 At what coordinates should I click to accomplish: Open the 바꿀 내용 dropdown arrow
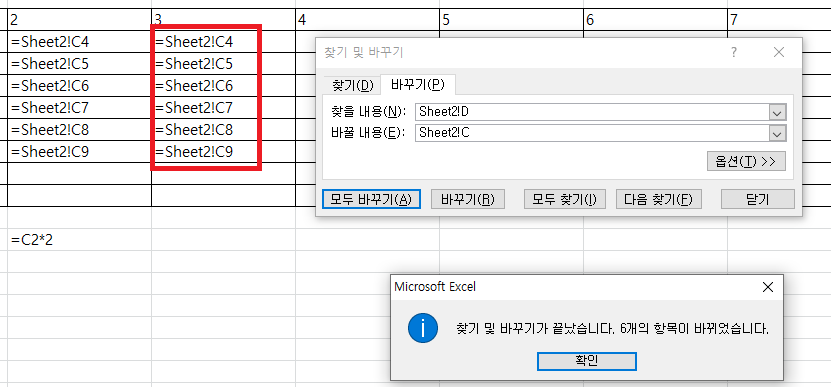tap(777, 134)
